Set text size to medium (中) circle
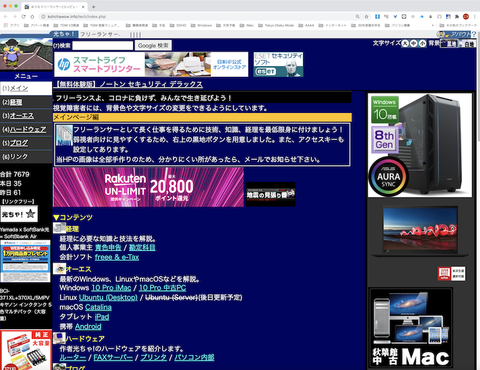The image size is (480, 370). tap(414, 43)
